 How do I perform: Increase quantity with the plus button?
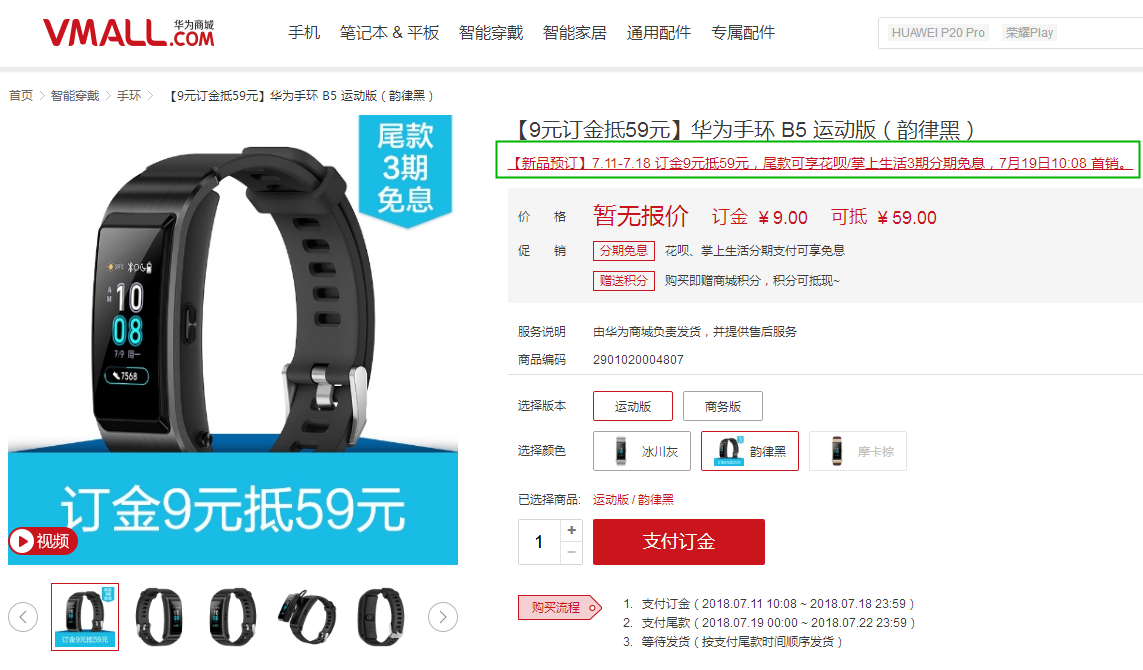point(572,530)
